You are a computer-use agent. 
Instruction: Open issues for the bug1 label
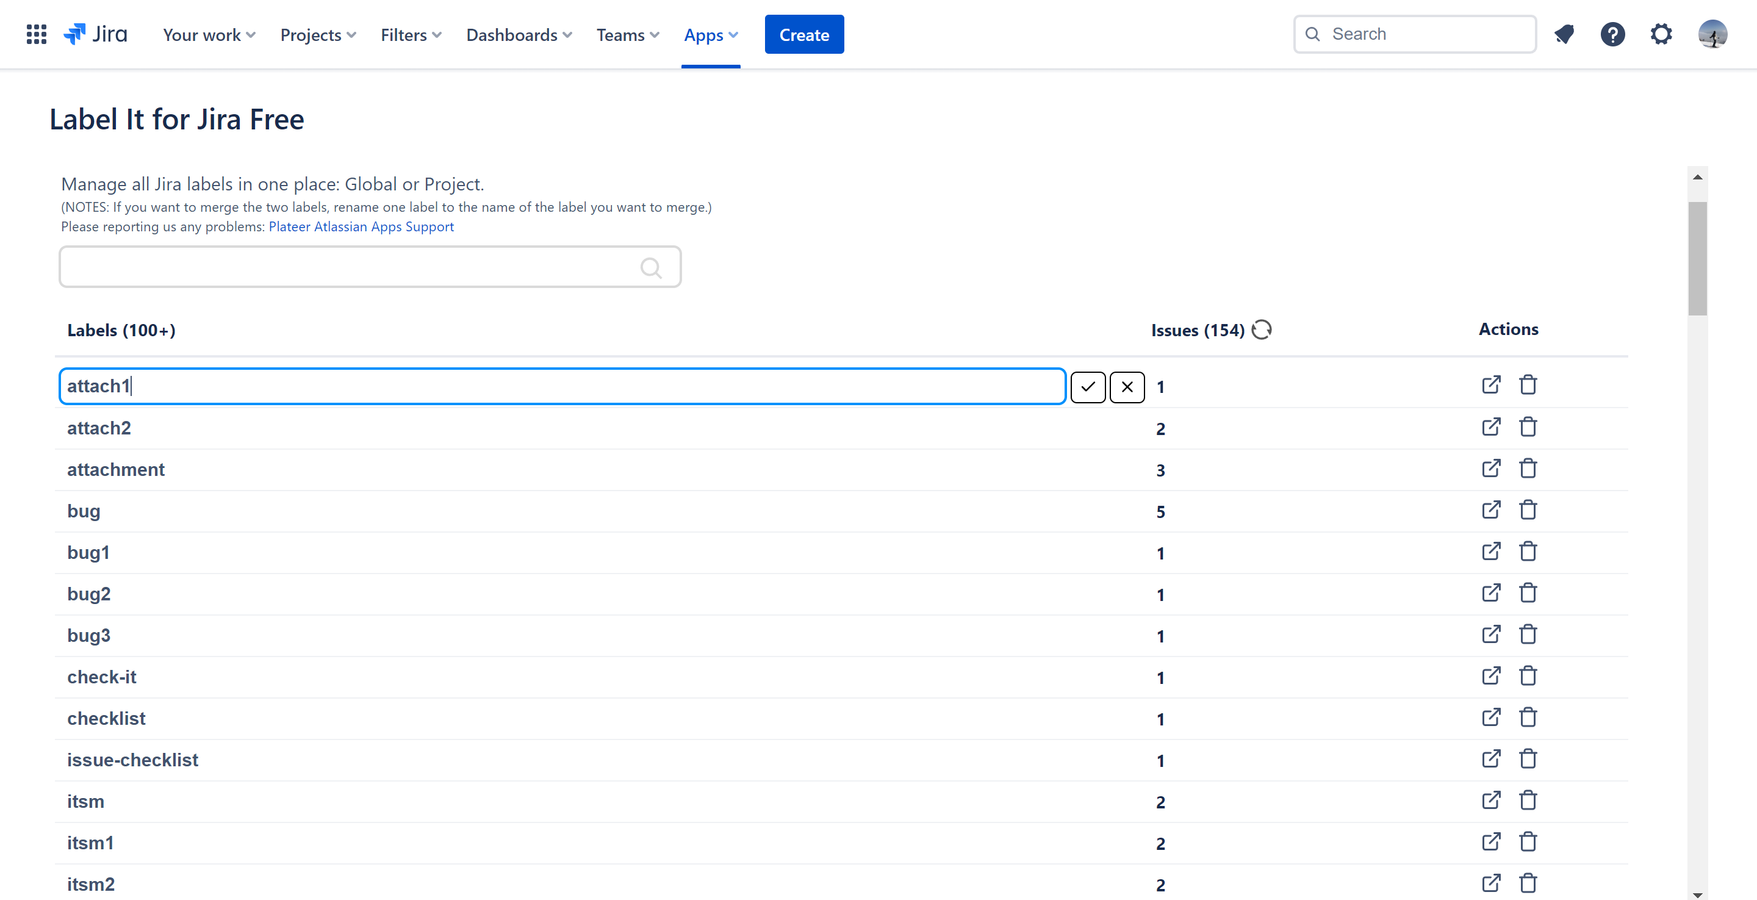click(x=1491, y=551)
